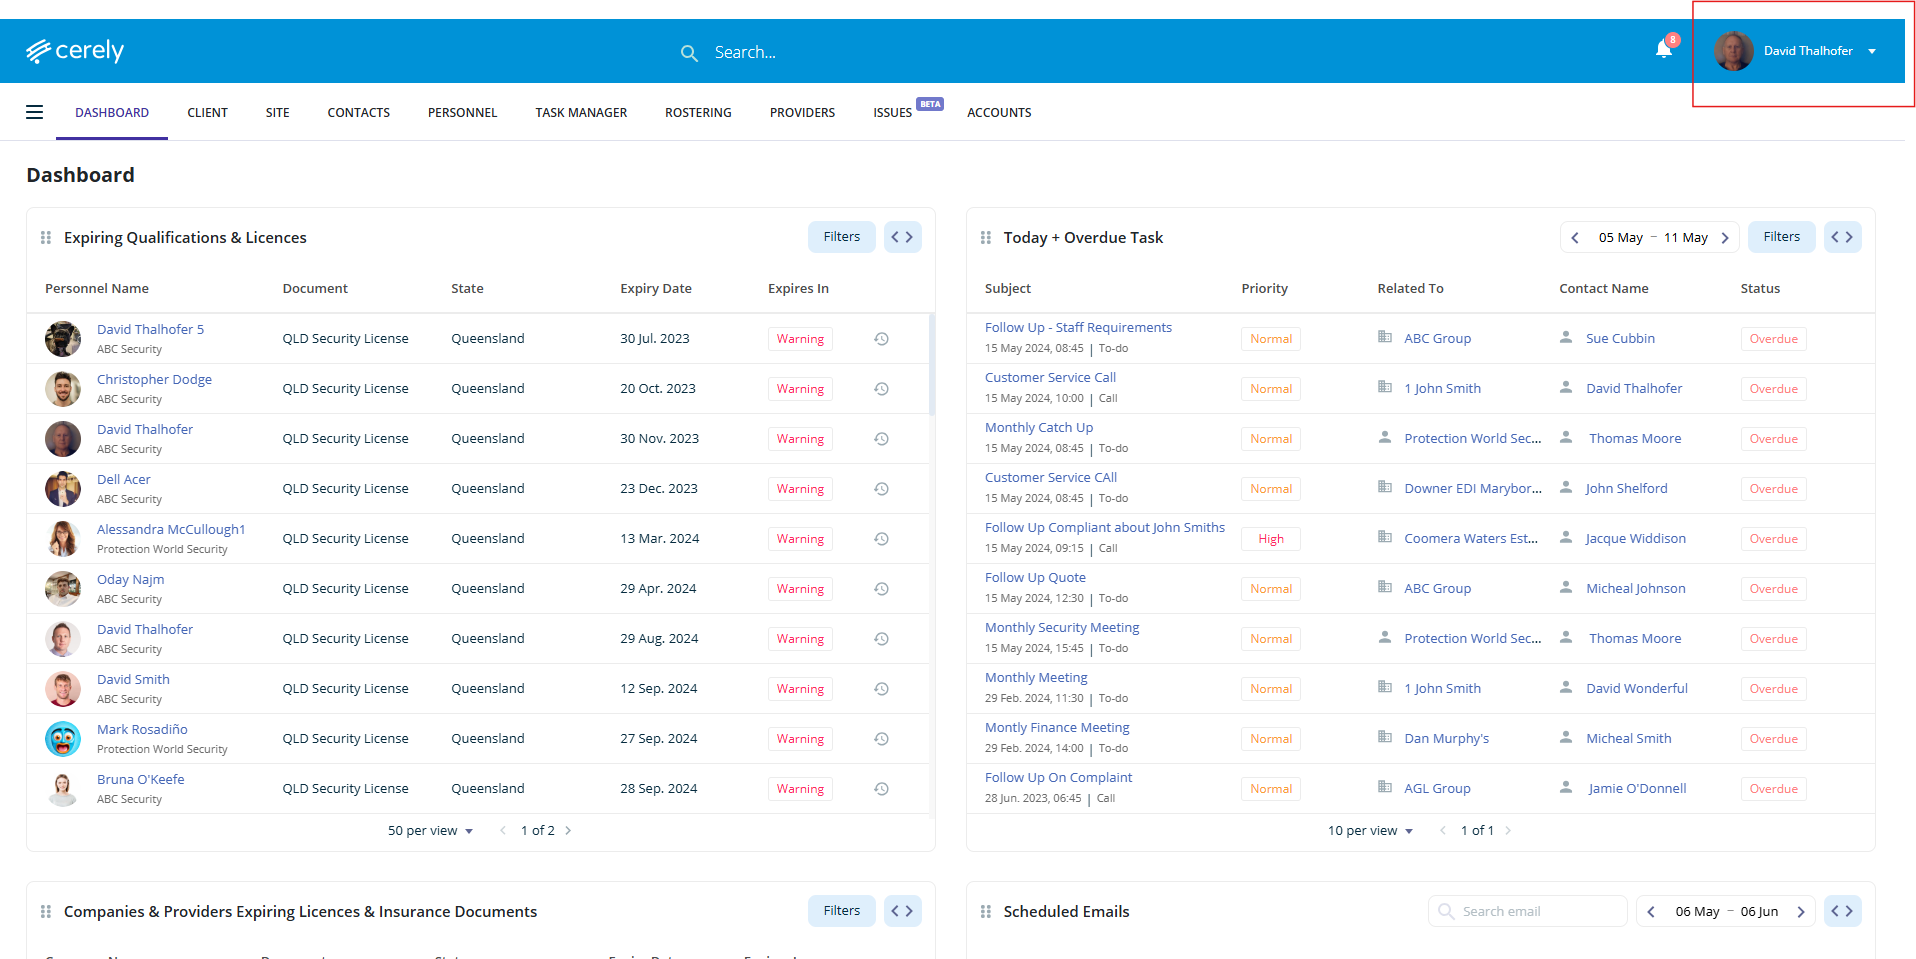
Task: Click history icon for Bruna O'Keefe row
Action: tap(881, 789)
